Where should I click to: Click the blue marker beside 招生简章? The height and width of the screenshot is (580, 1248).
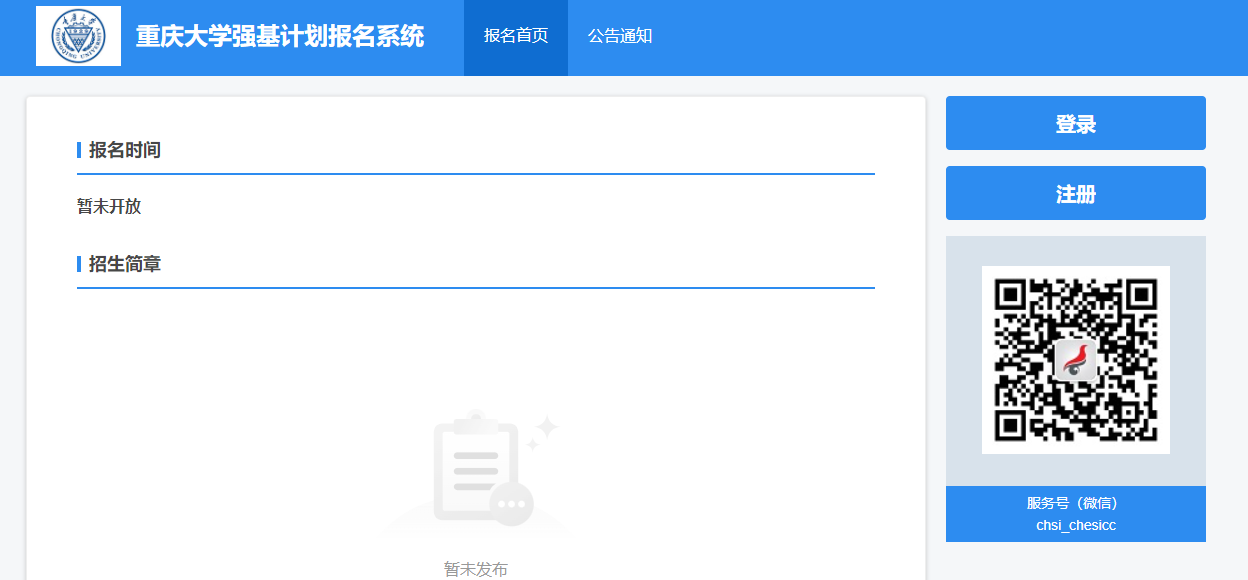coord(79,264)
